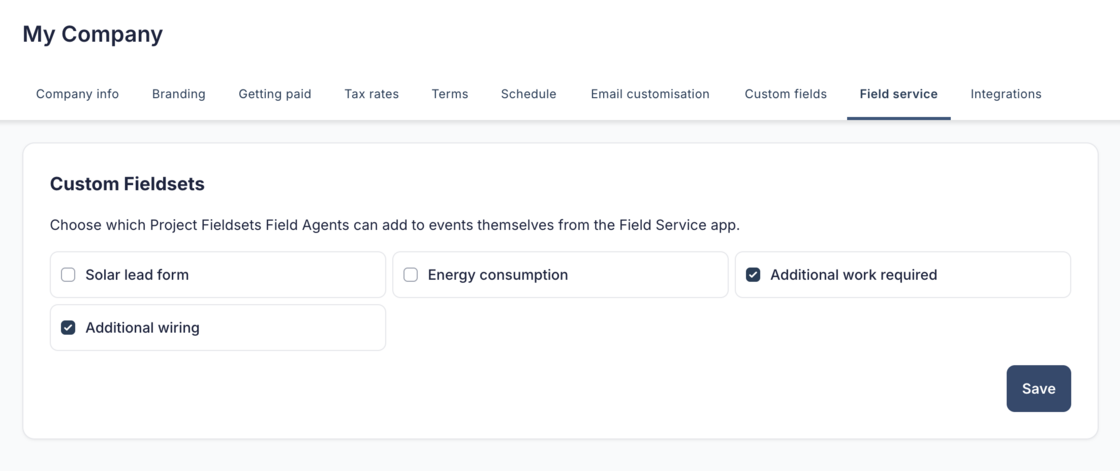Click the My Company page heading

(92, 34)
